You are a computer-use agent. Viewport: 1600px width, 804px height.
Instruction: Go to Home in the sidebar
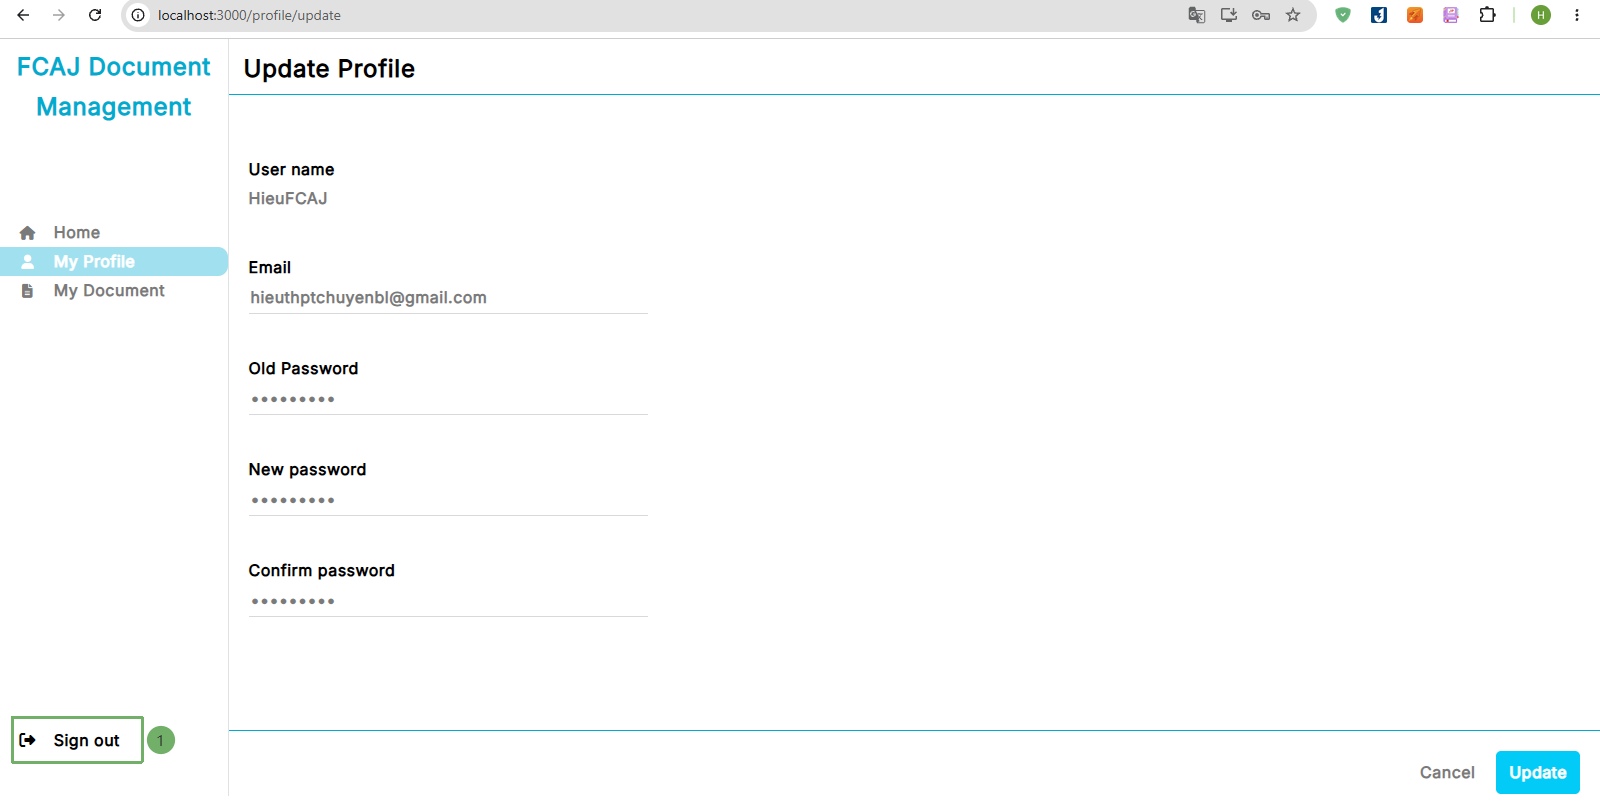click(114, 233)
